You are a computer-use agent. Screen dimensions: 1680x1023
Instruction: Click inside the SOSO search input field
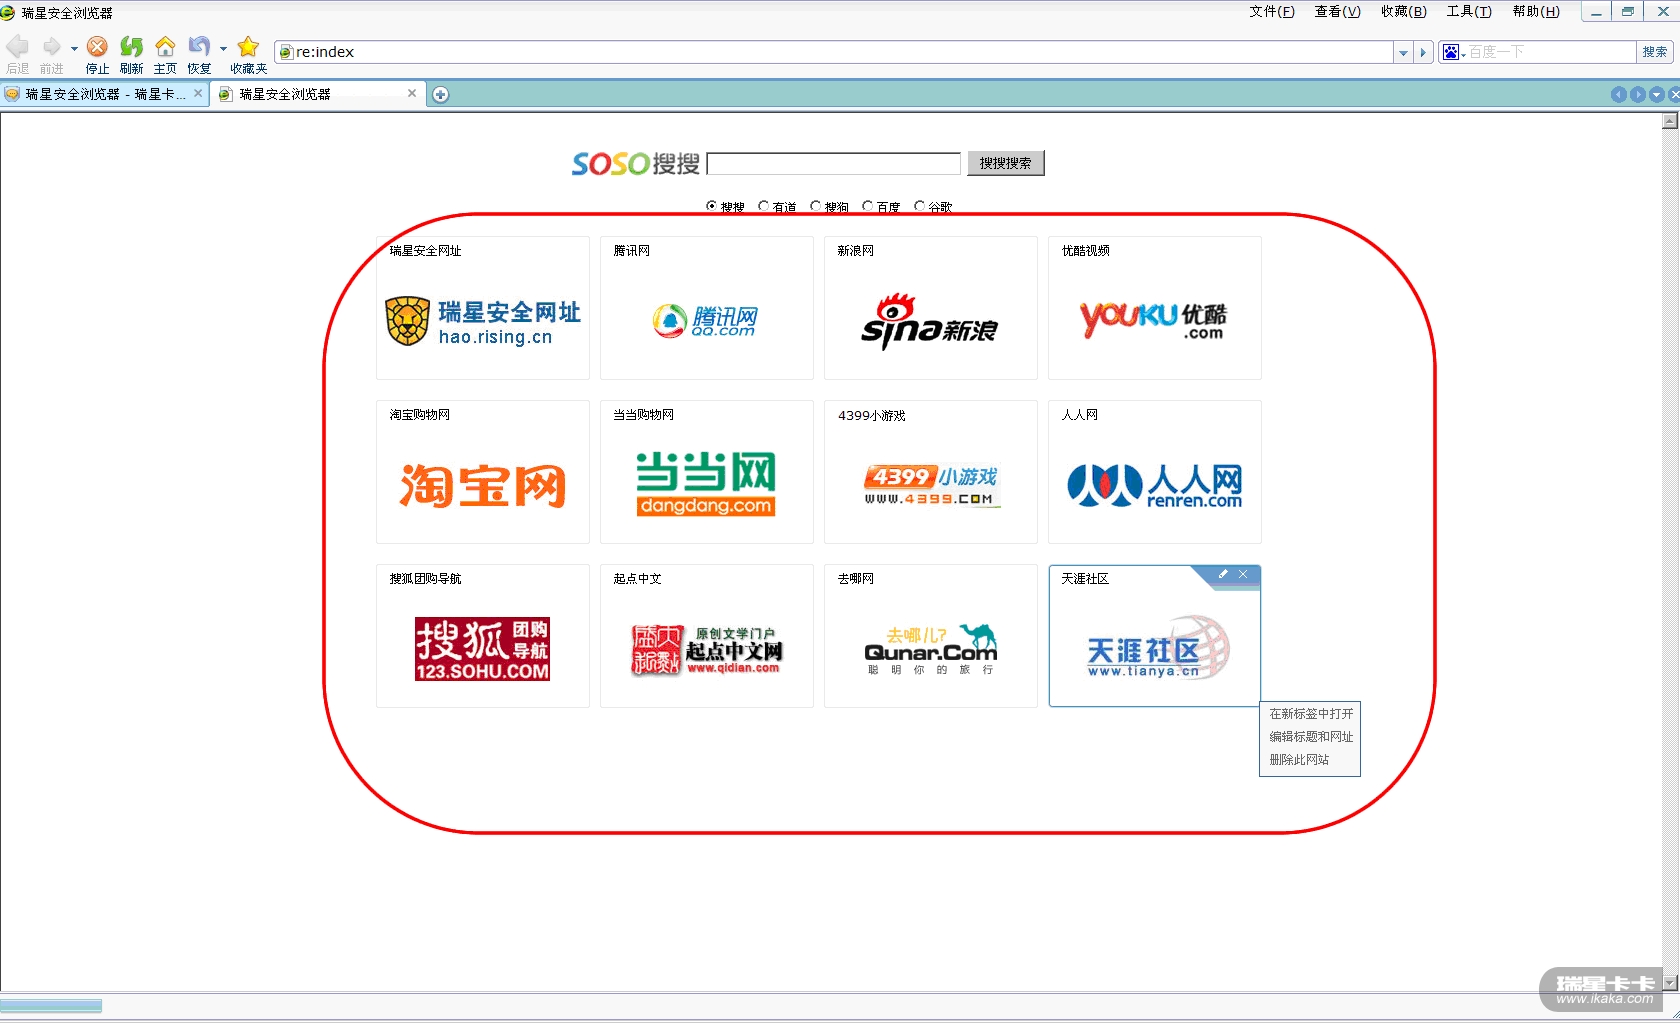[x=834, y=163]
